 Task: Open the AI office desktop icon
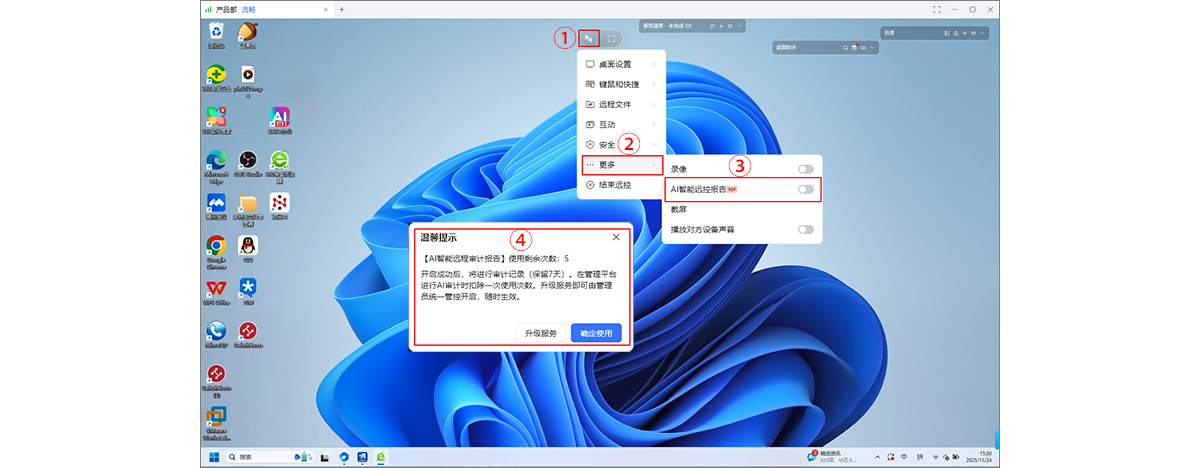pos(280,119)
